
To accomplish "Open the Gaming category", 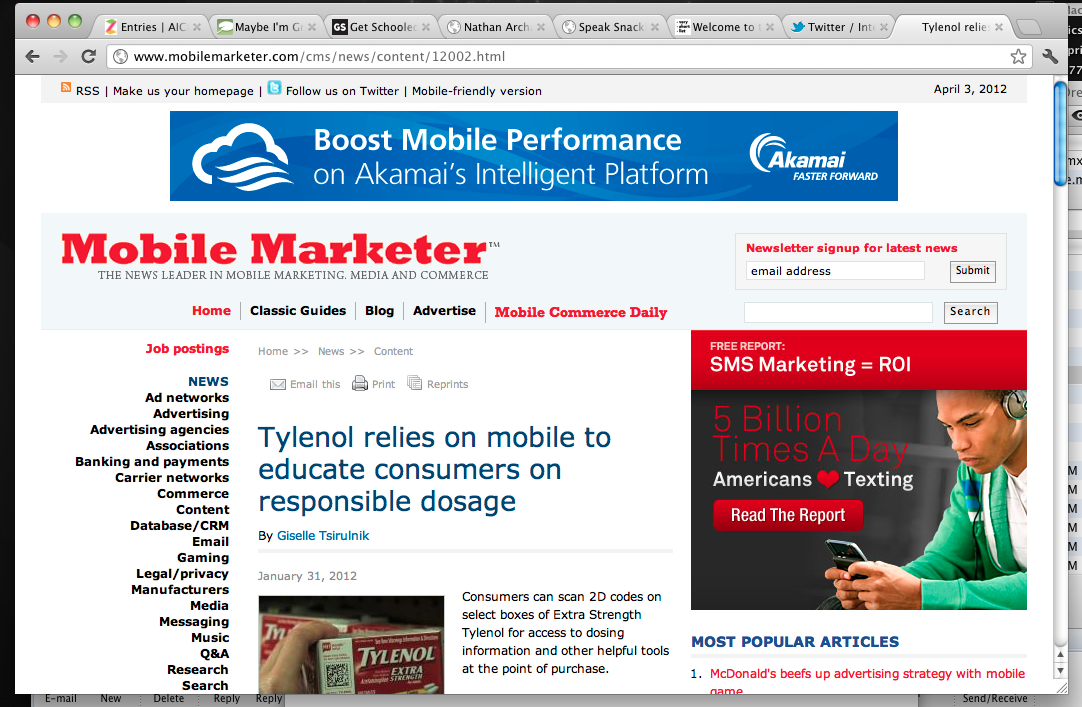I will pos(203,558).
